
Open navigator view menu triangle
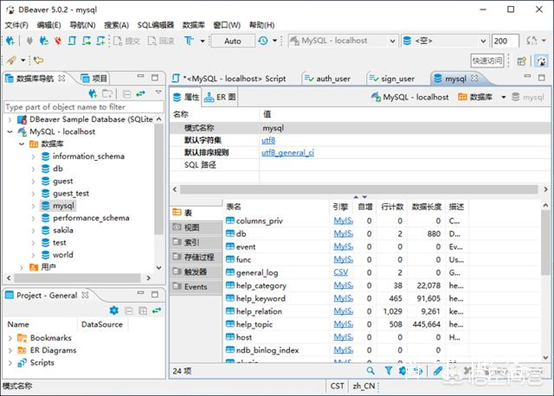click(158, 92)
